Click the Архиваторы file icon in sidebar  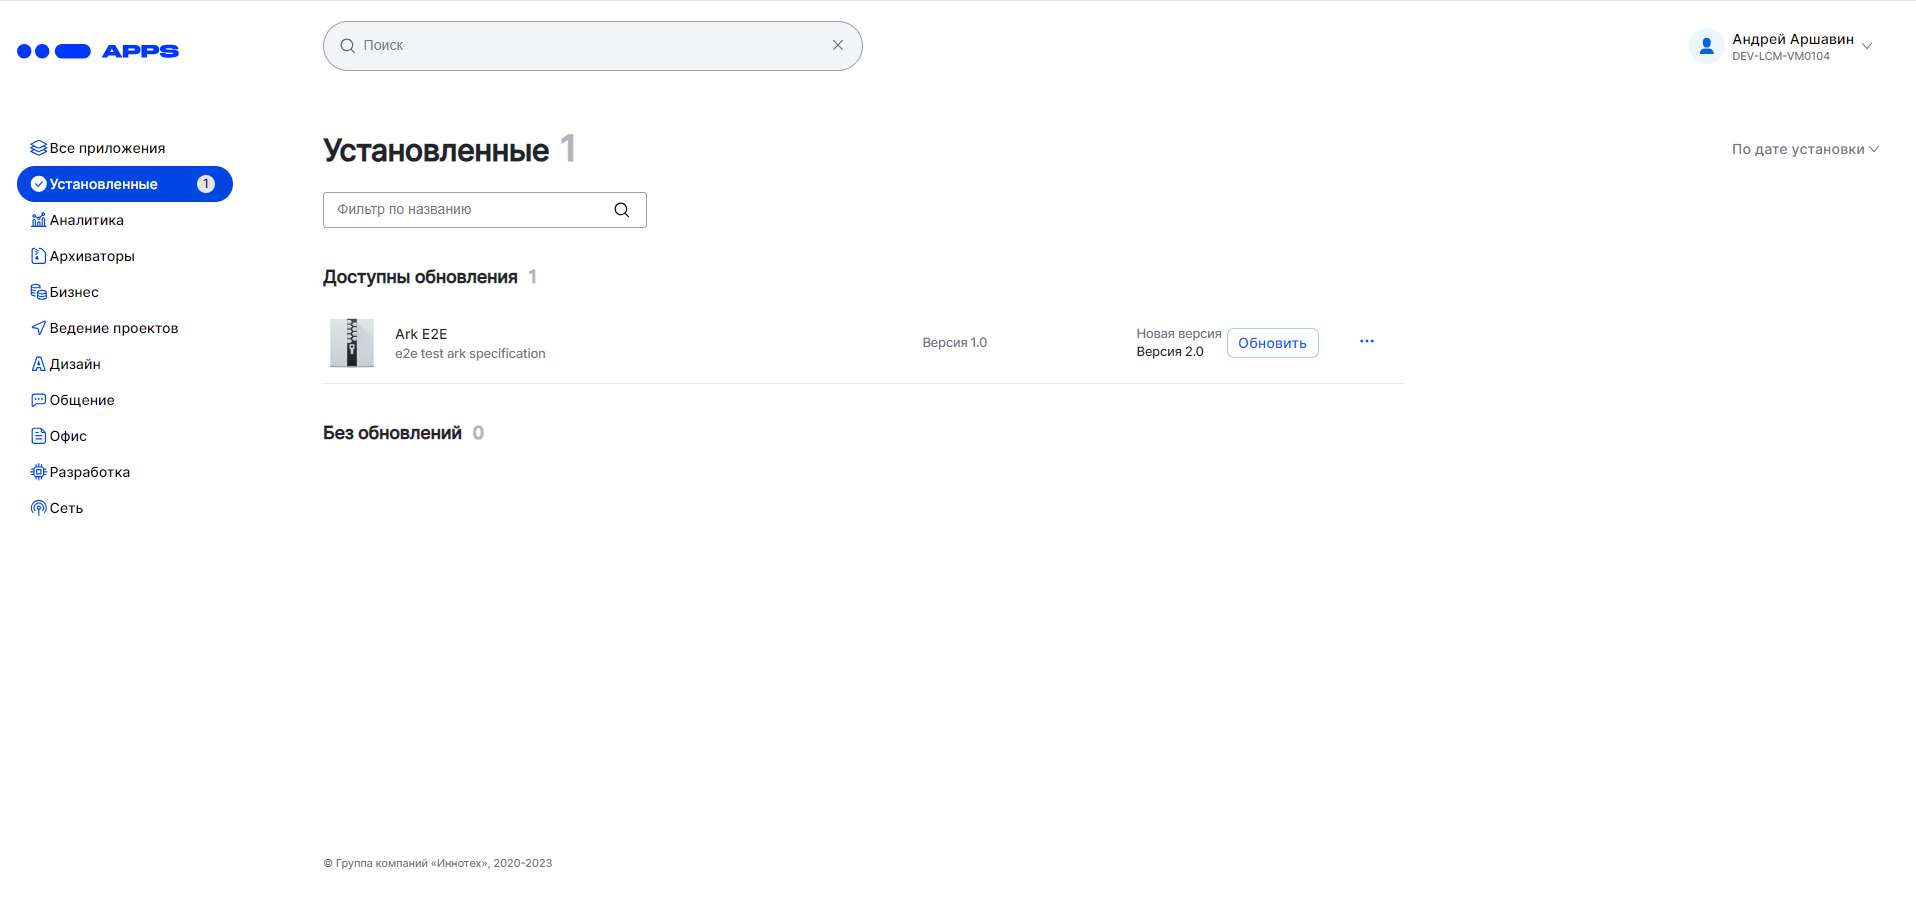[38, 256]
